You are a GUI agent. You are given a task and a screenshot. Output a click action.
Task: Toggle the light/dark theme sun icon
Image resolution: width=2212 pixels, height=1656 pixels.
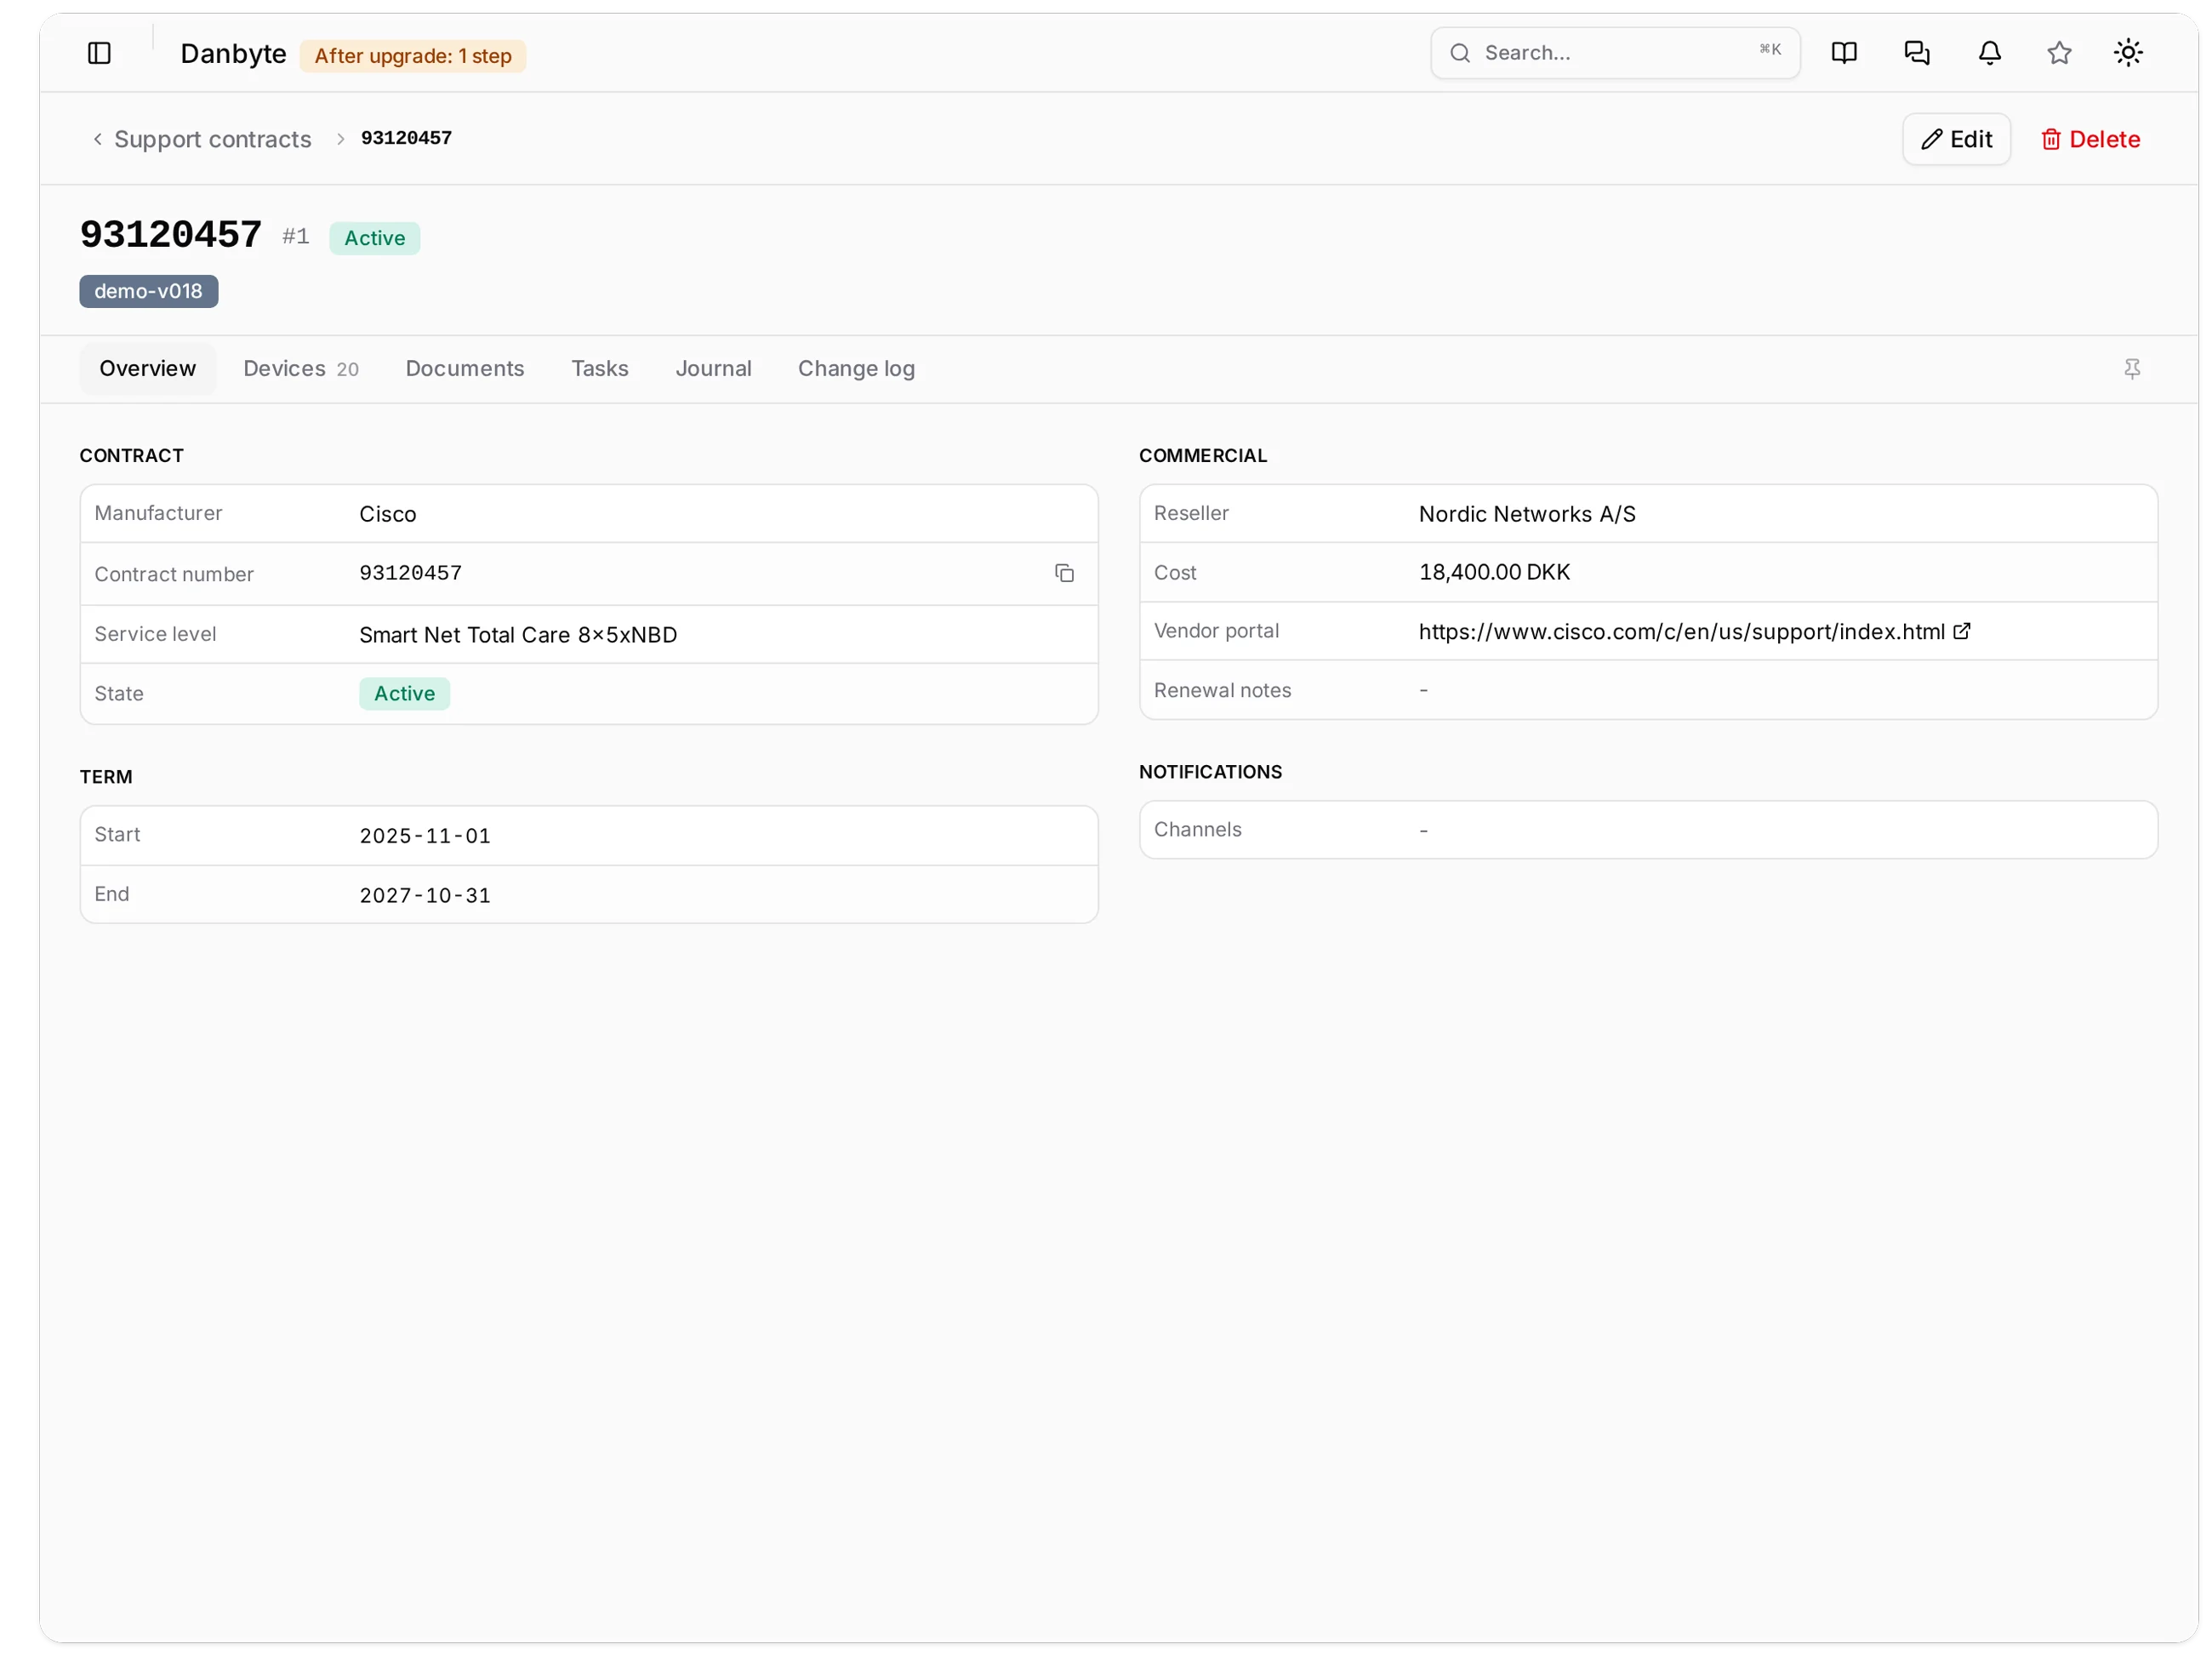(x=2128, y=53)
